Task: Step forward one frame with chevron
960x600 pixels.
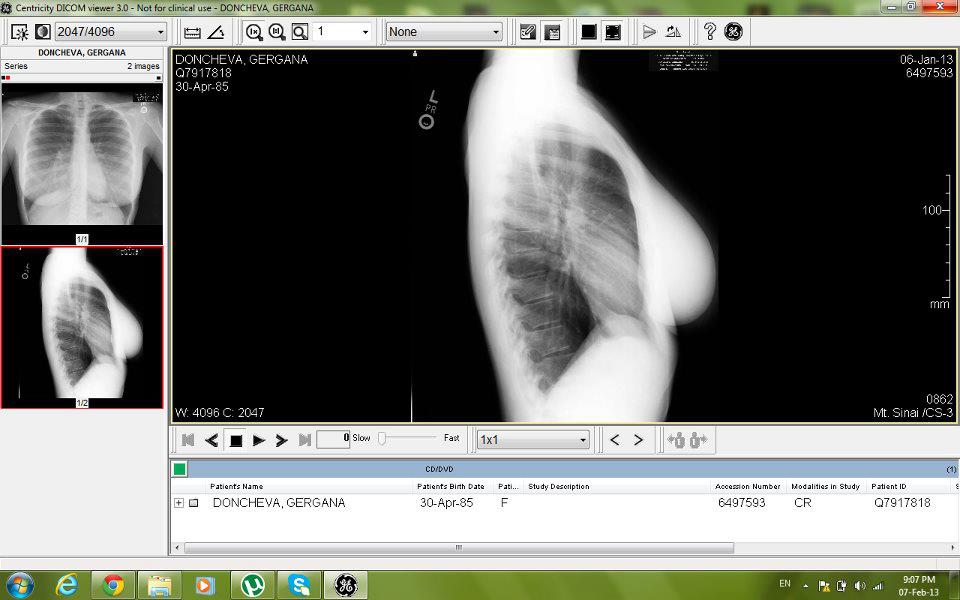Action: [x=282, y=440]
